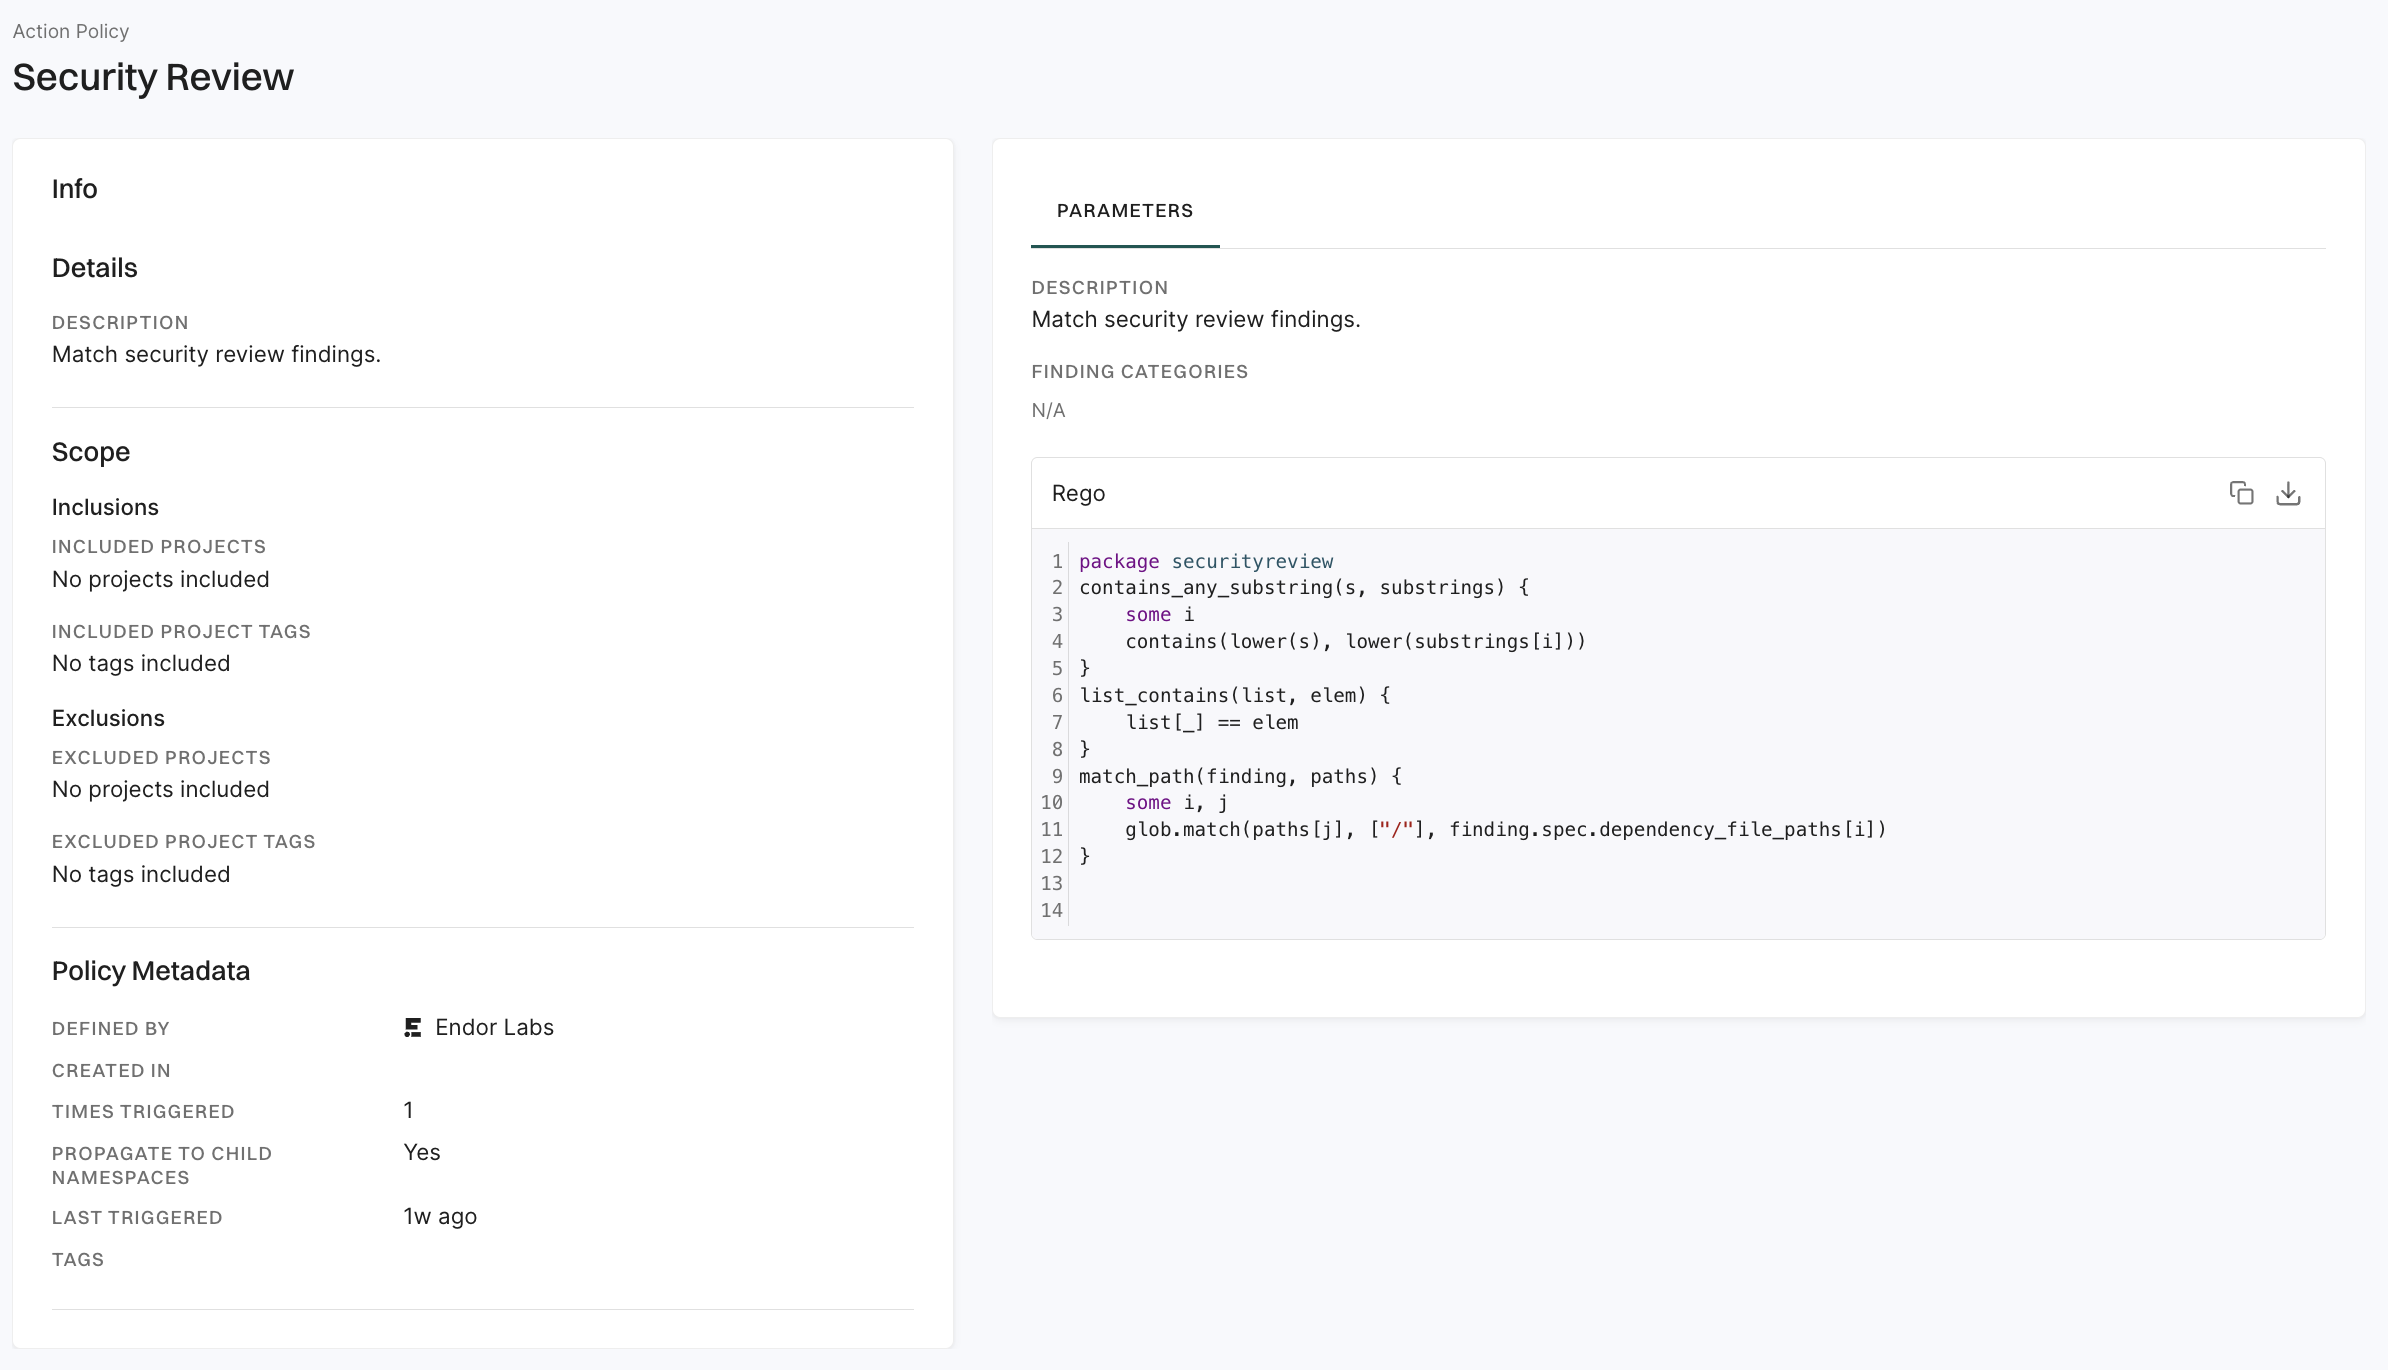This screenshot has height=1370, width=2388.
Task: Click the Included Projects empty text
Action: pyautogui.click(x=160, y=579)
